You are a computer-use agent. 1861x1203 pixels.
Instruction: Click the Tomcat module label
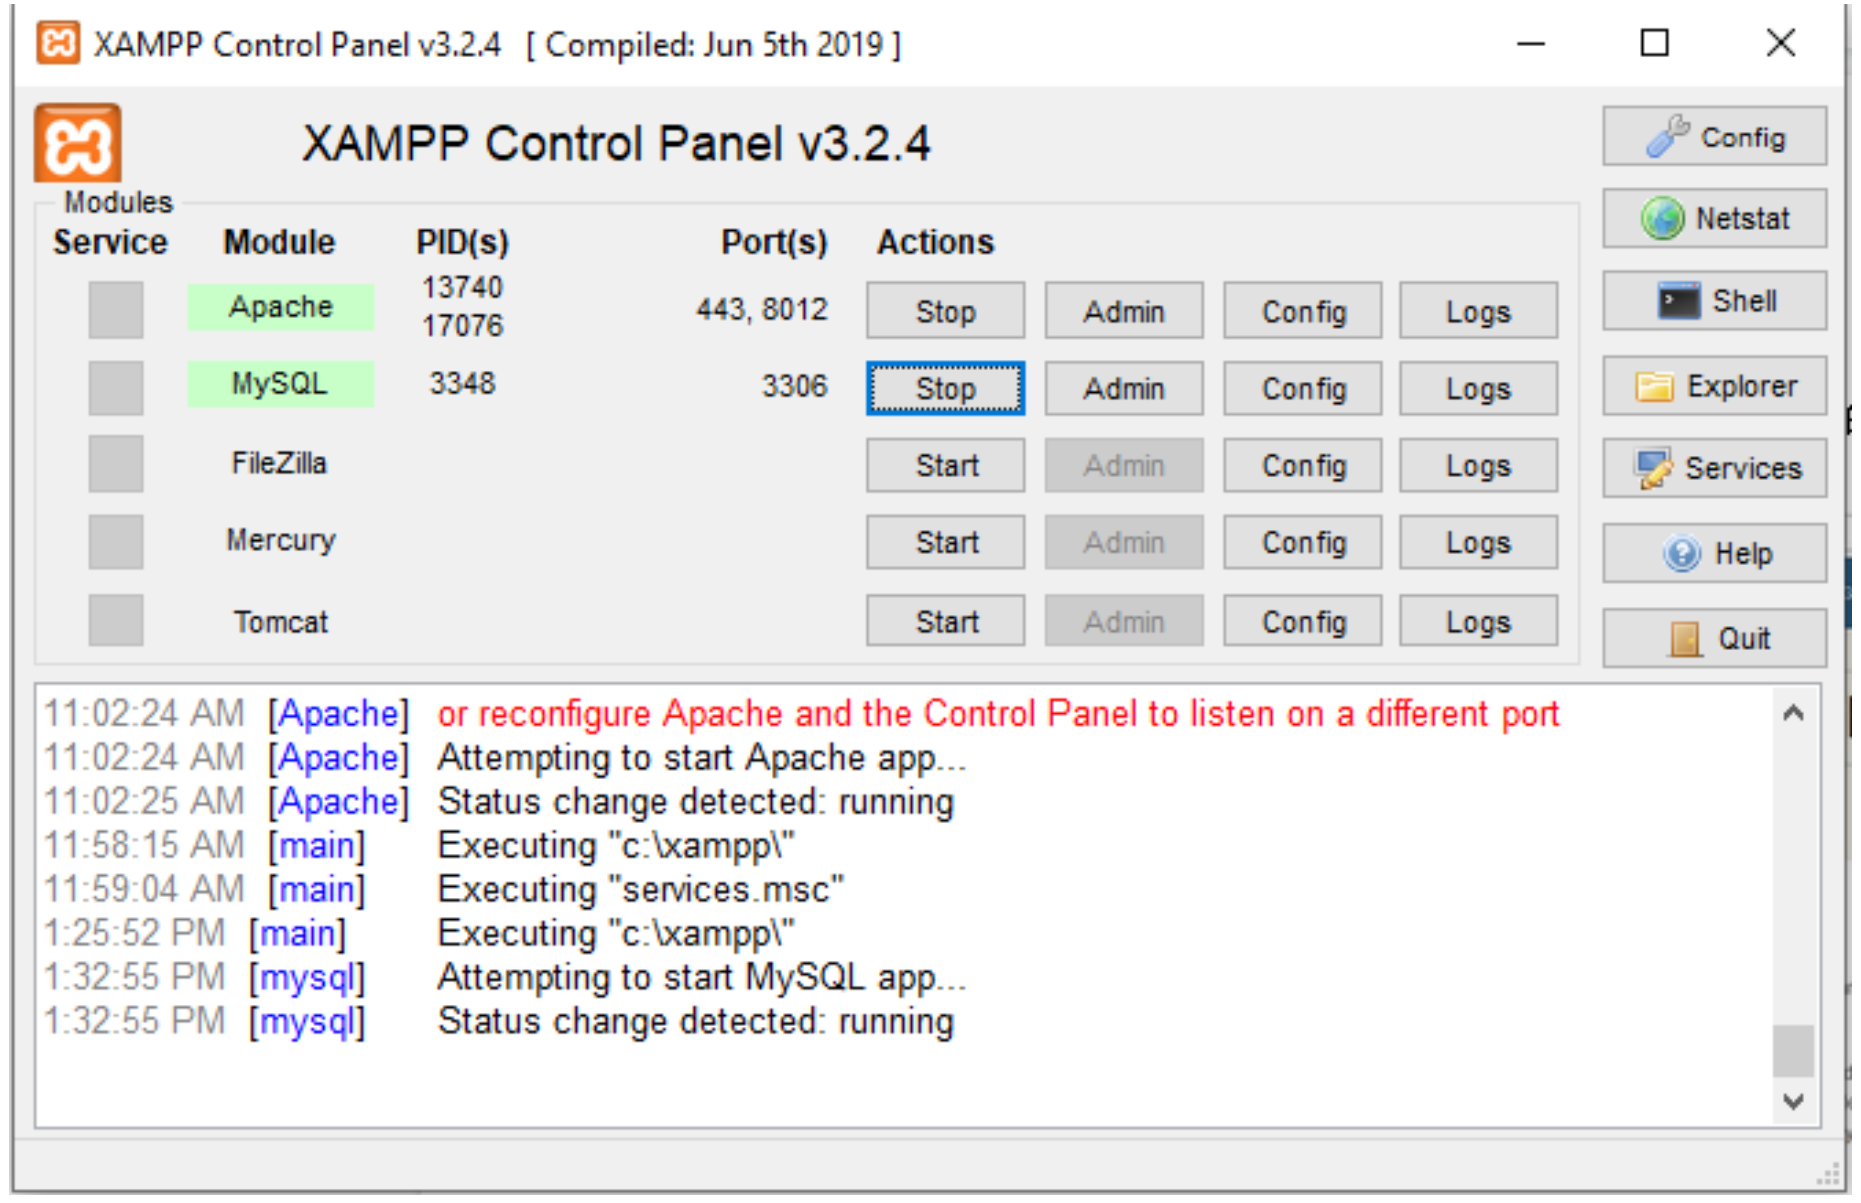pyautogui.click(x=281, y=621)
